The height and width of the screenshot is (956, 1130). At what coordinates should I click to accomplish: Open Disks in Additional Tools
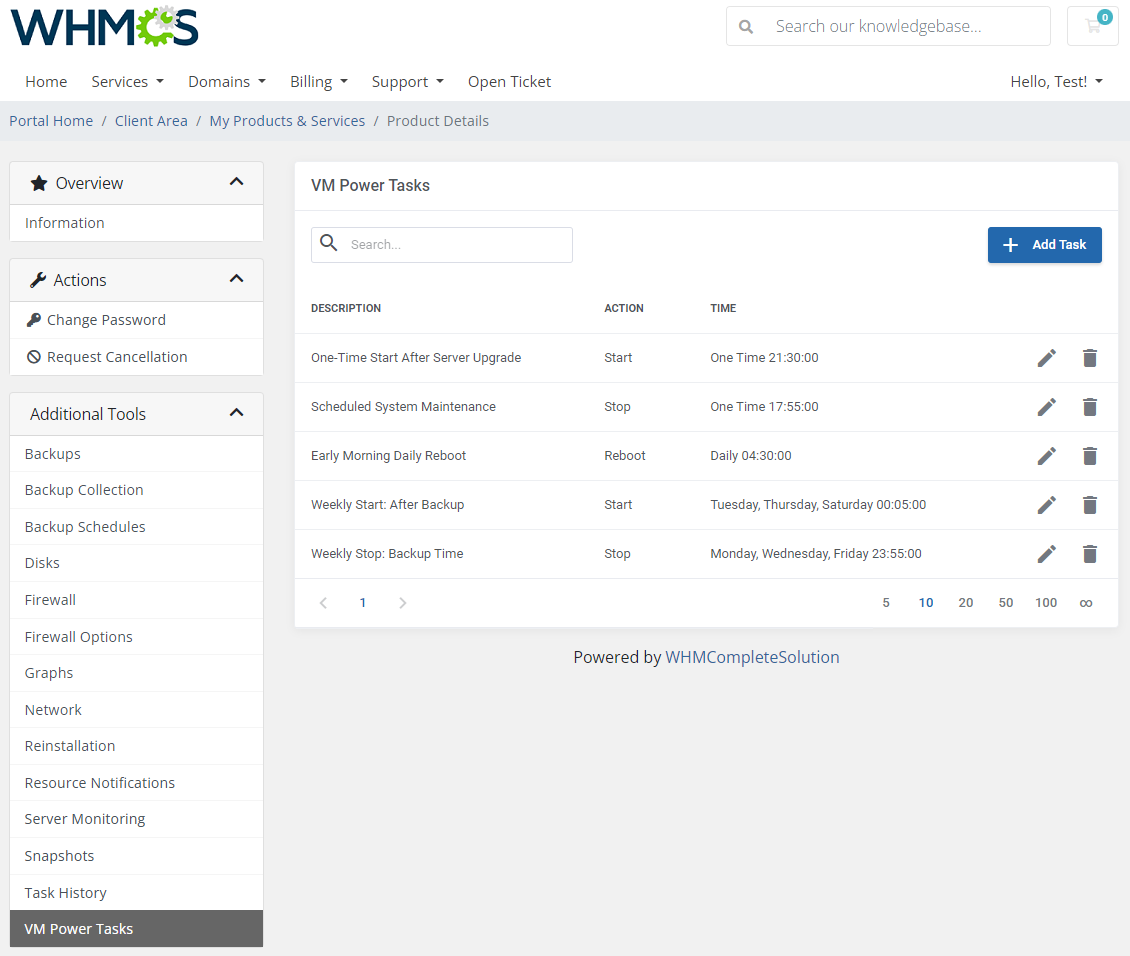[x=136, y=563]
